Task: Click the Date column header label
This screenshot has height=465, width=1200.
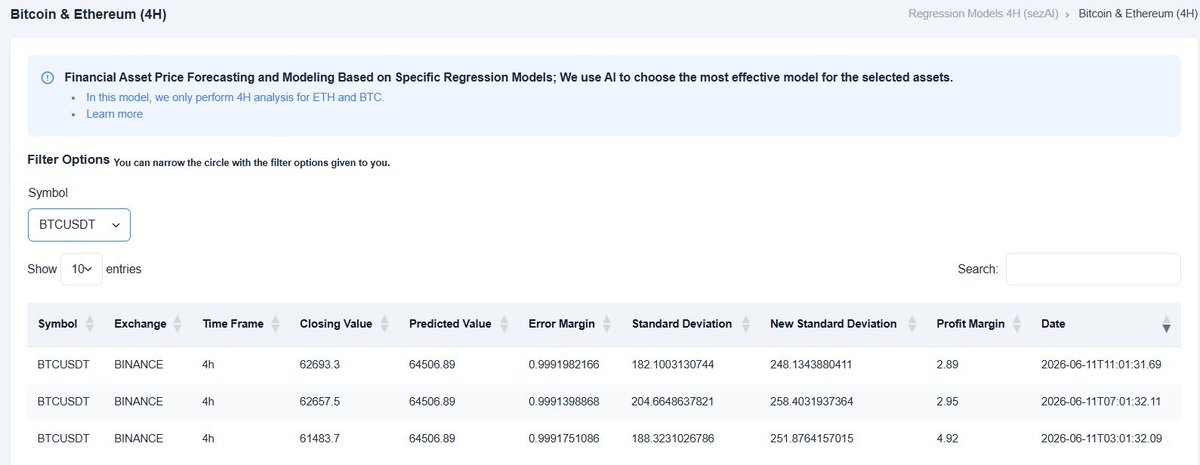Action: tap(1053, 324)
